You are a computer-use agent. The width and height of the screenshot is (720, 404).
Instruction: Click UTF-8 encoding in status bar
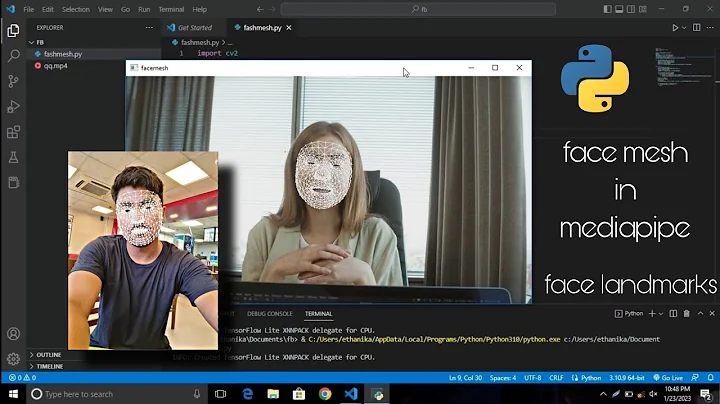(x=533, y=378)
